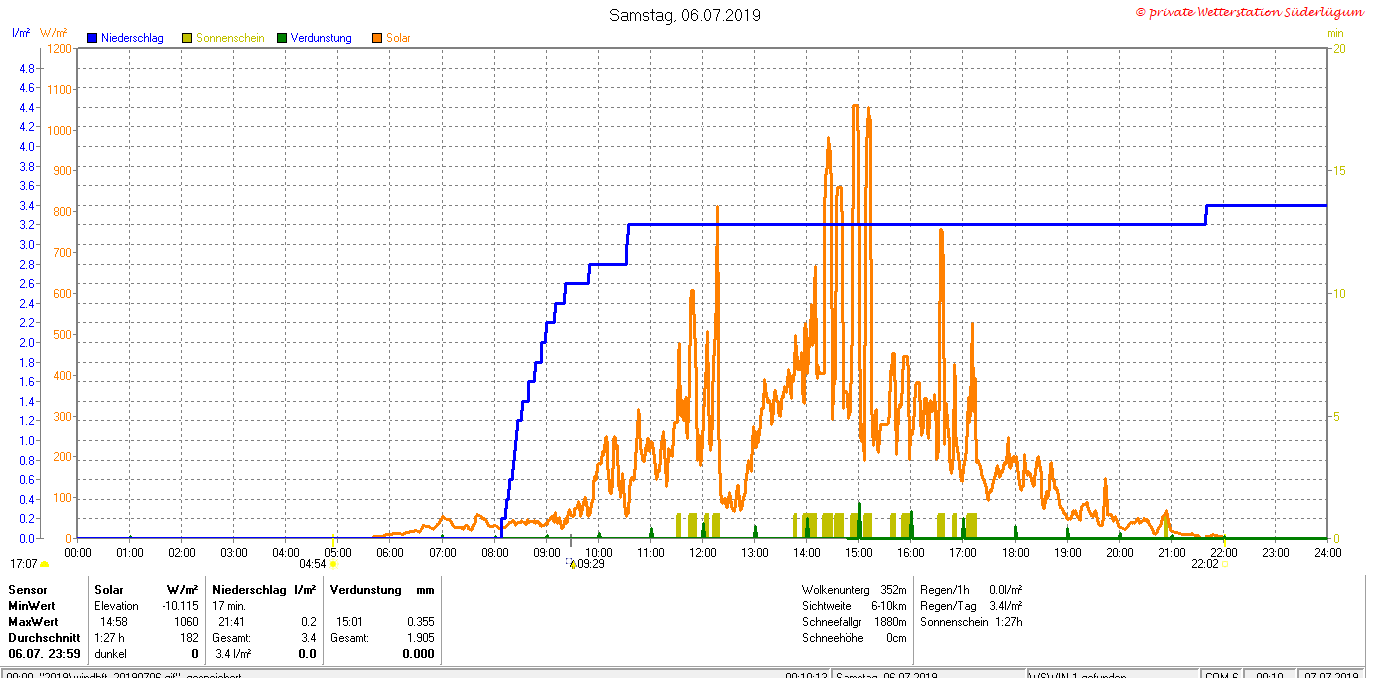The width and height of the screenshot is (1396, 678).
Task: Click the 18:00 time axis label
Action: click(x=1015, y=552)
